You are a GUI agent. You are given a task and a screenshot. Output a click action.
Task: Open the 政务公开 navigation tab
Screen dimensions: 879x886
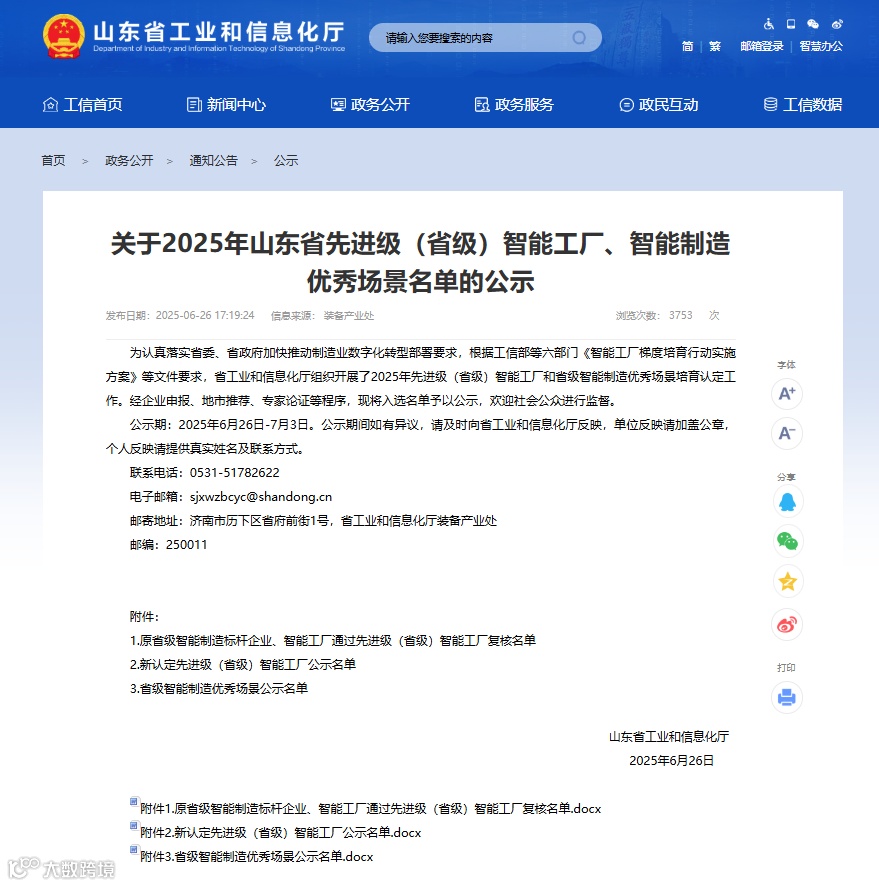370,105
